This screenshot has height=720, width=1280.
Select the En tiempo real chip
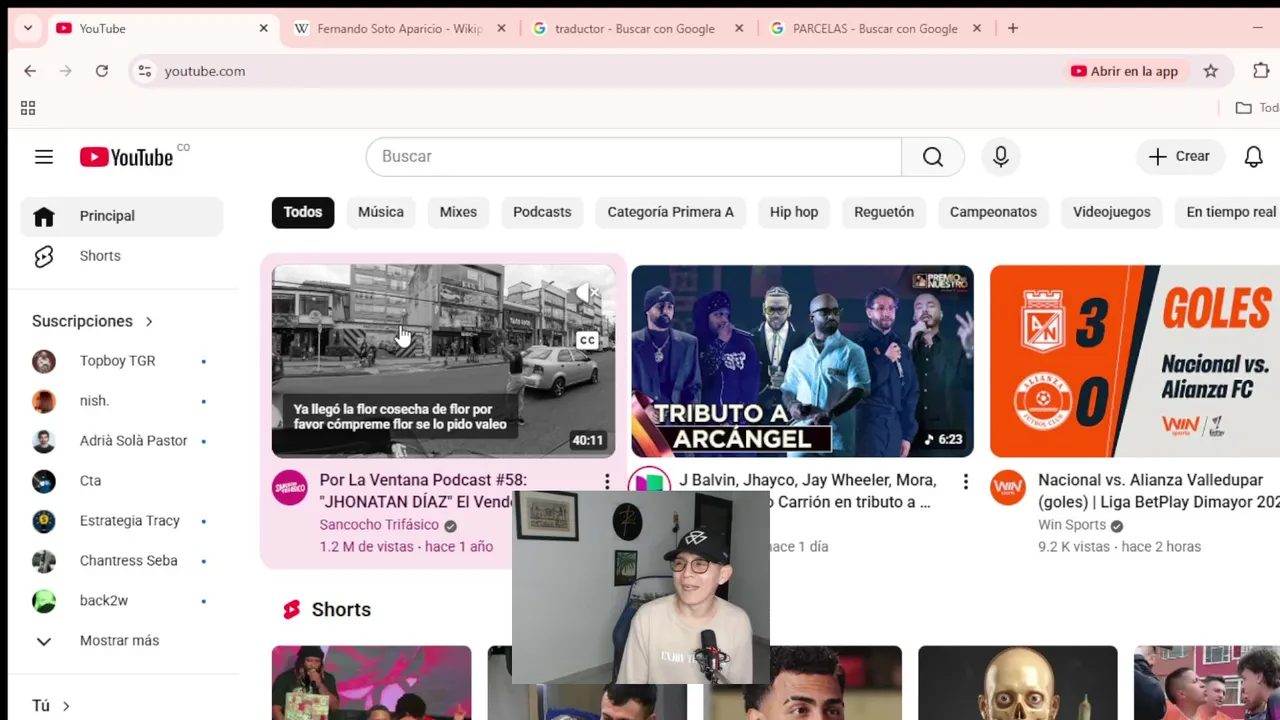click(x=1230, y=212)
